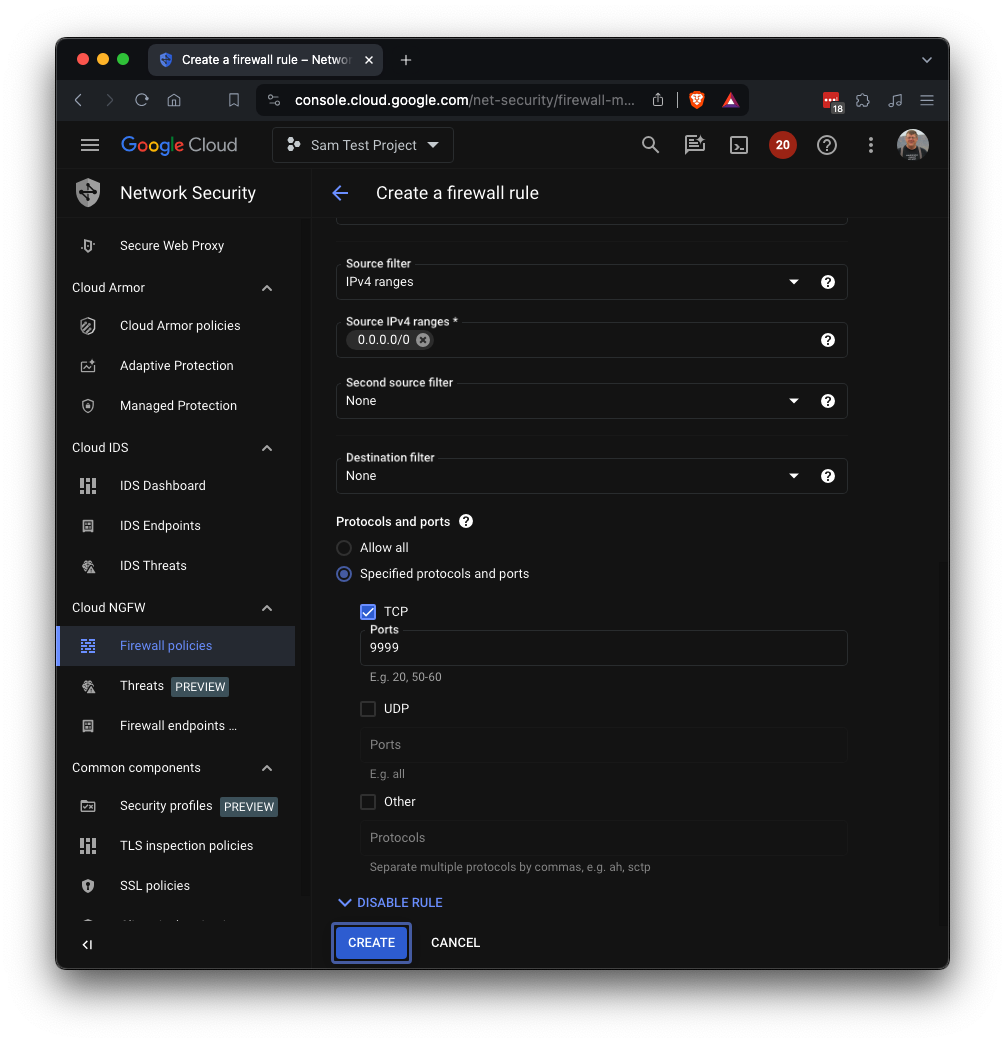Show help for Protocols and ports
The image size is (1005, 1043).
tap(466, 522)
